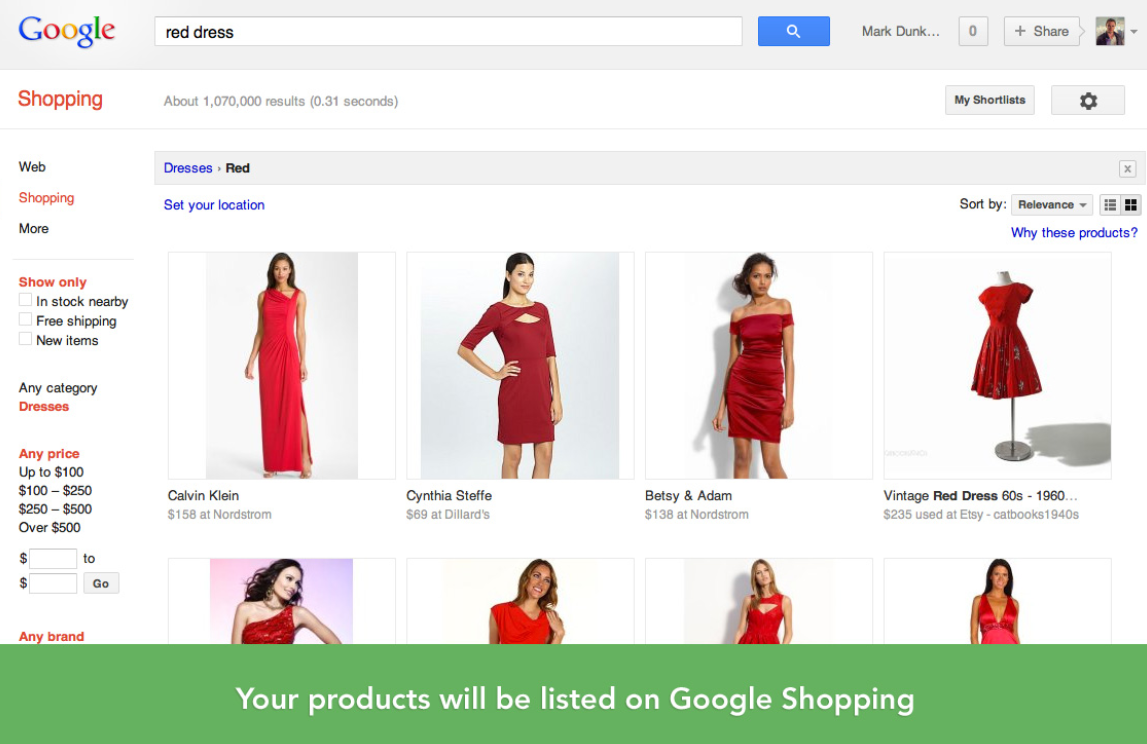Image resolution: width=1147 pixels, height=744 pixels.
Task: Switch results to grid view
Action: [x=1131, y=204]
